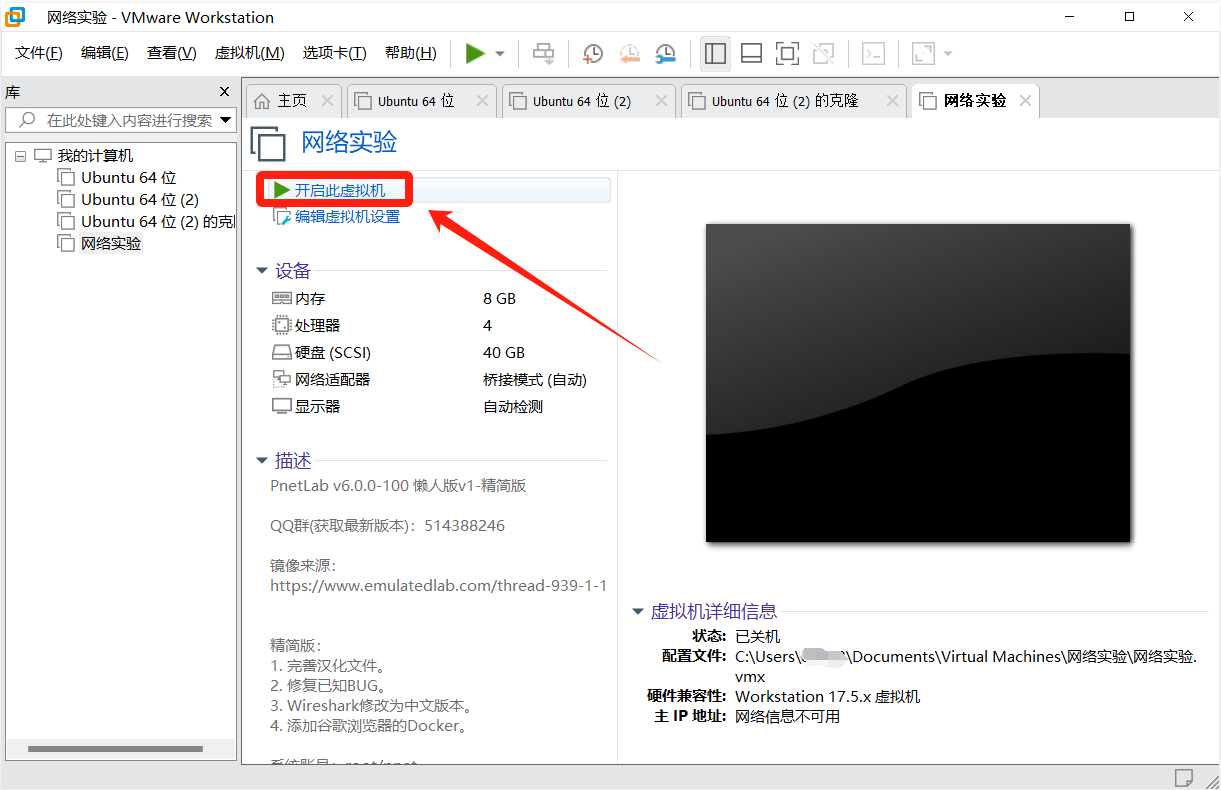1221x790 pixels.
Task: Toggle the library sidebar view icon
Action: [x=715, y=54]
